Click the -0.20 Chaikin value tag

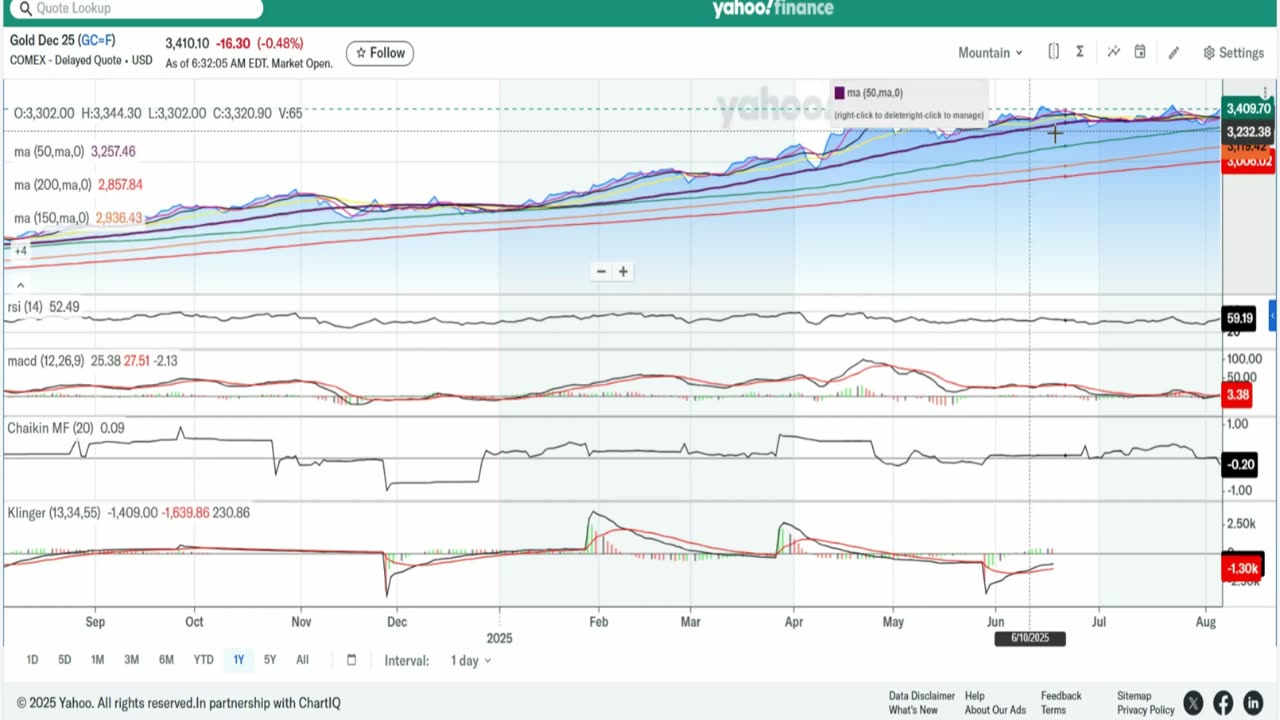(1240, 464)
